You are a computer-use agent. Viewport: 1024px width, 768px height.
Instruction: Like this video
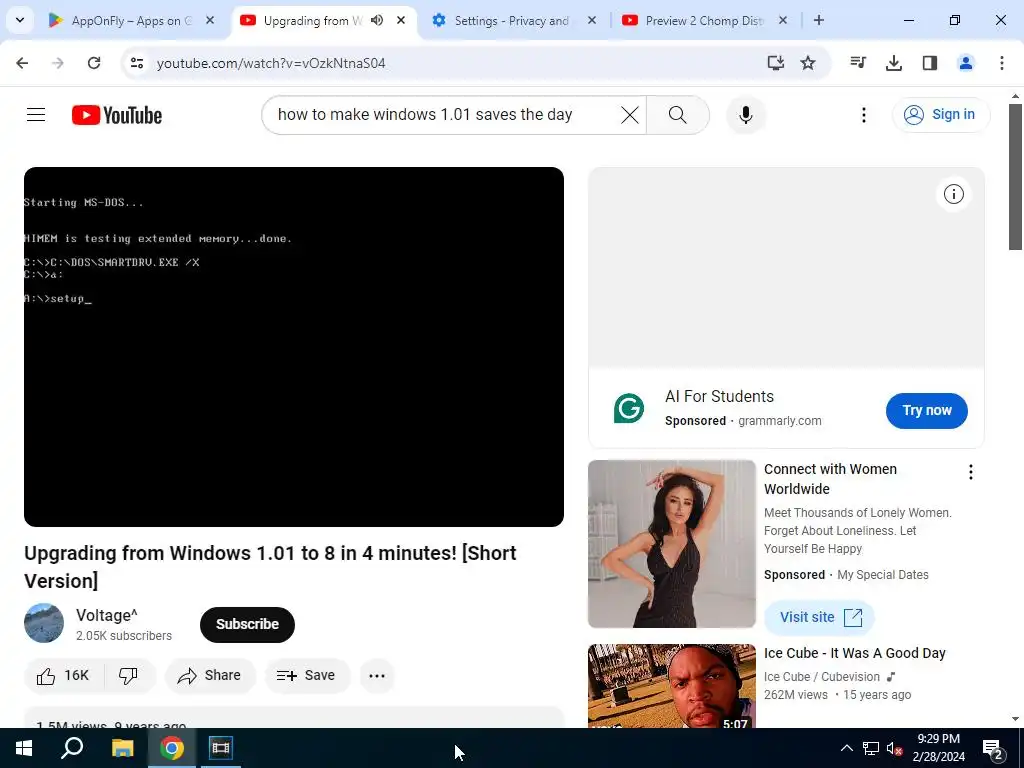tap(63, 675)
